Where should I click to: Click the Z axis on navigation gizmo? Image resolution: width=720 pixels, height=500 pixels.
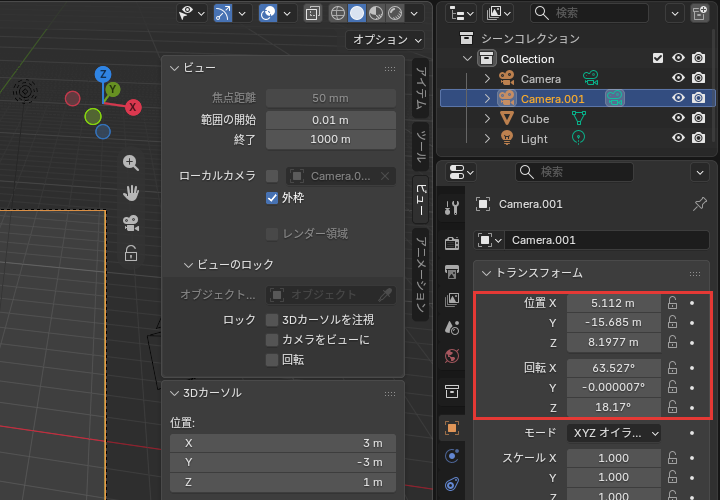[x=103, y=74]
